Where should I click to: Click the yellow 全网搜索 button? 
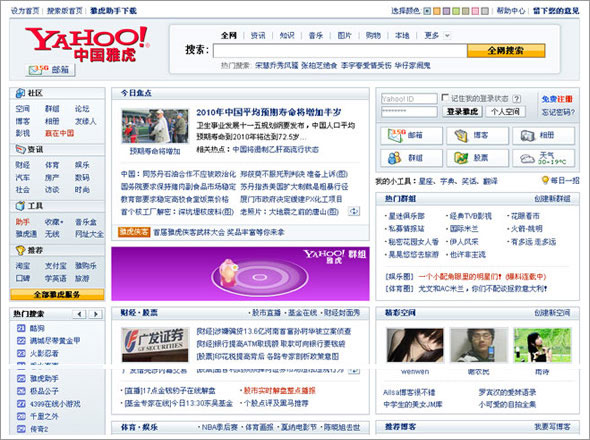point(506,50)
